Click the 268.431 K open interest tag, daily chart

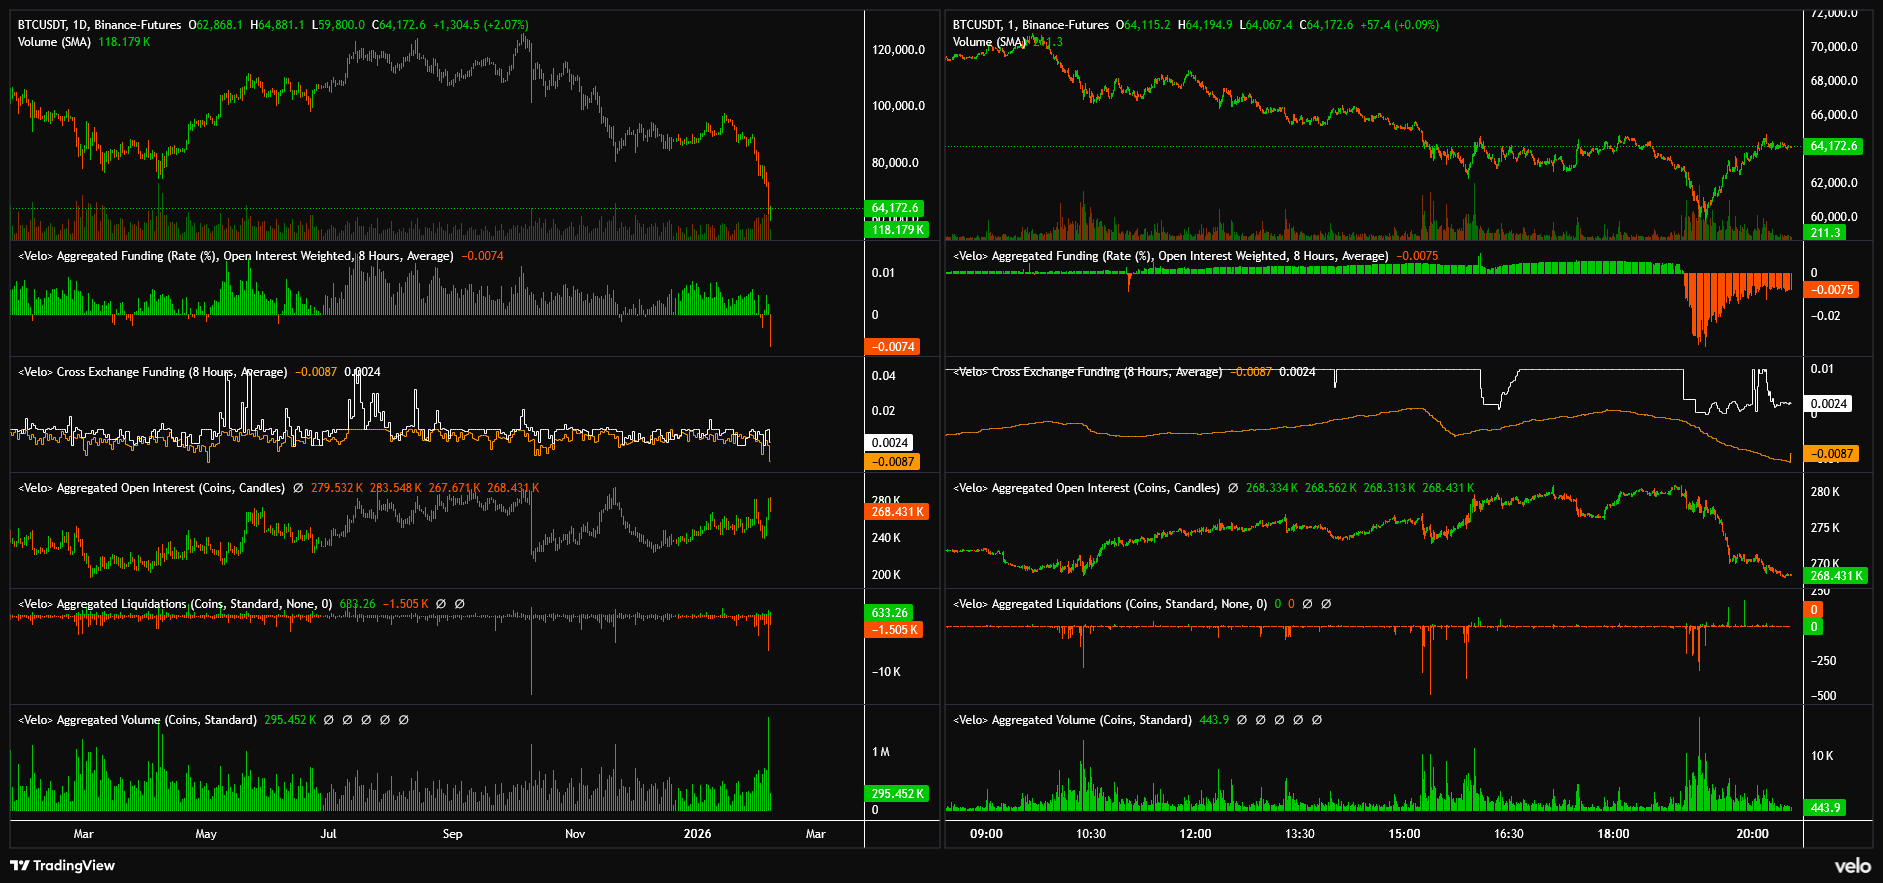coord(897,512)
